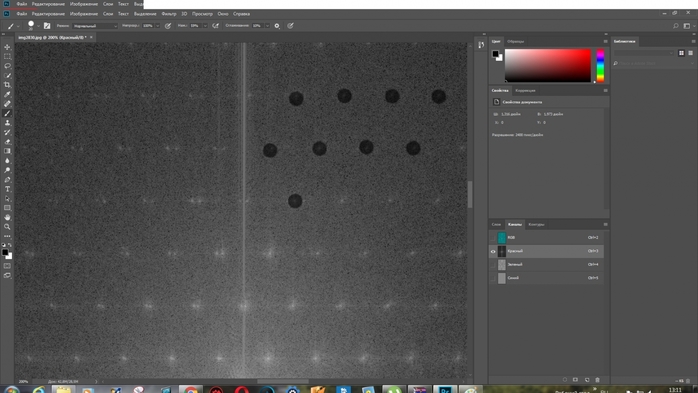Select the Clone Stamp tool
The height and width of the screenshot is (393, 698).
(x=7, y=123)
